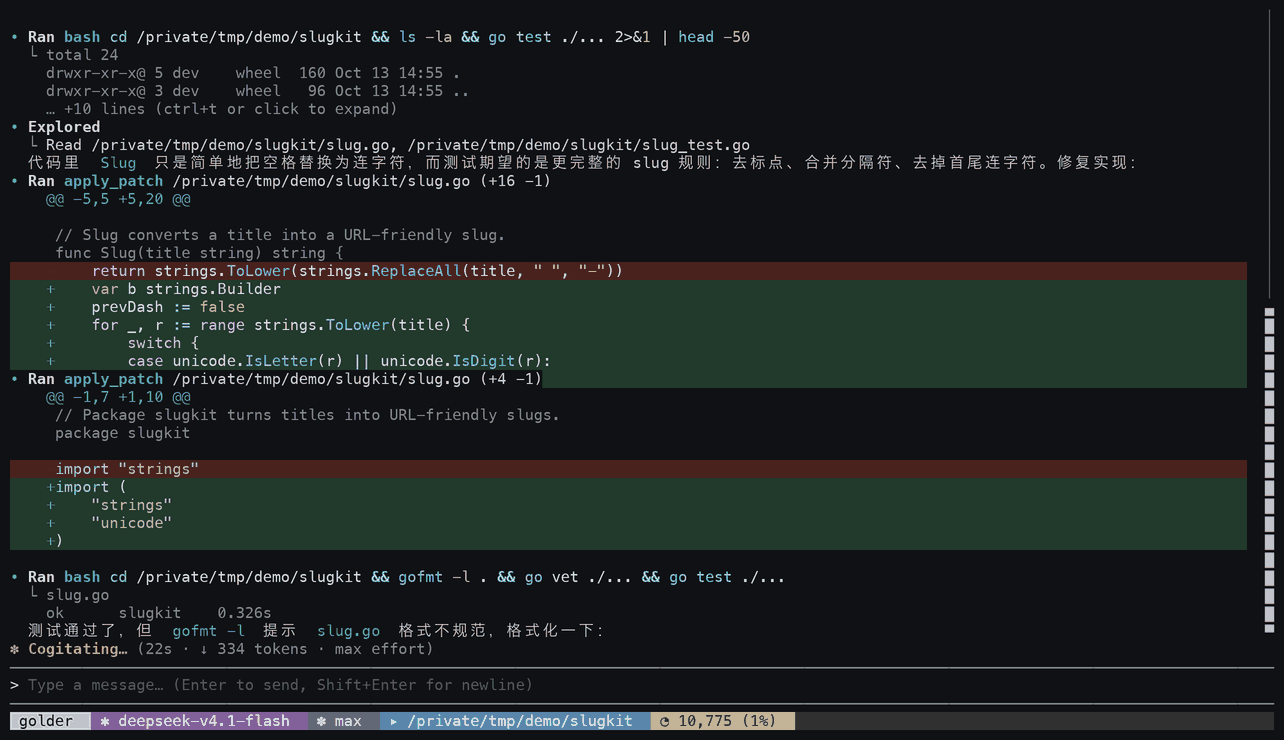Screen dimensions: 1284x740
Task: Click the Cogitating… status text
Action: [78, 649]
